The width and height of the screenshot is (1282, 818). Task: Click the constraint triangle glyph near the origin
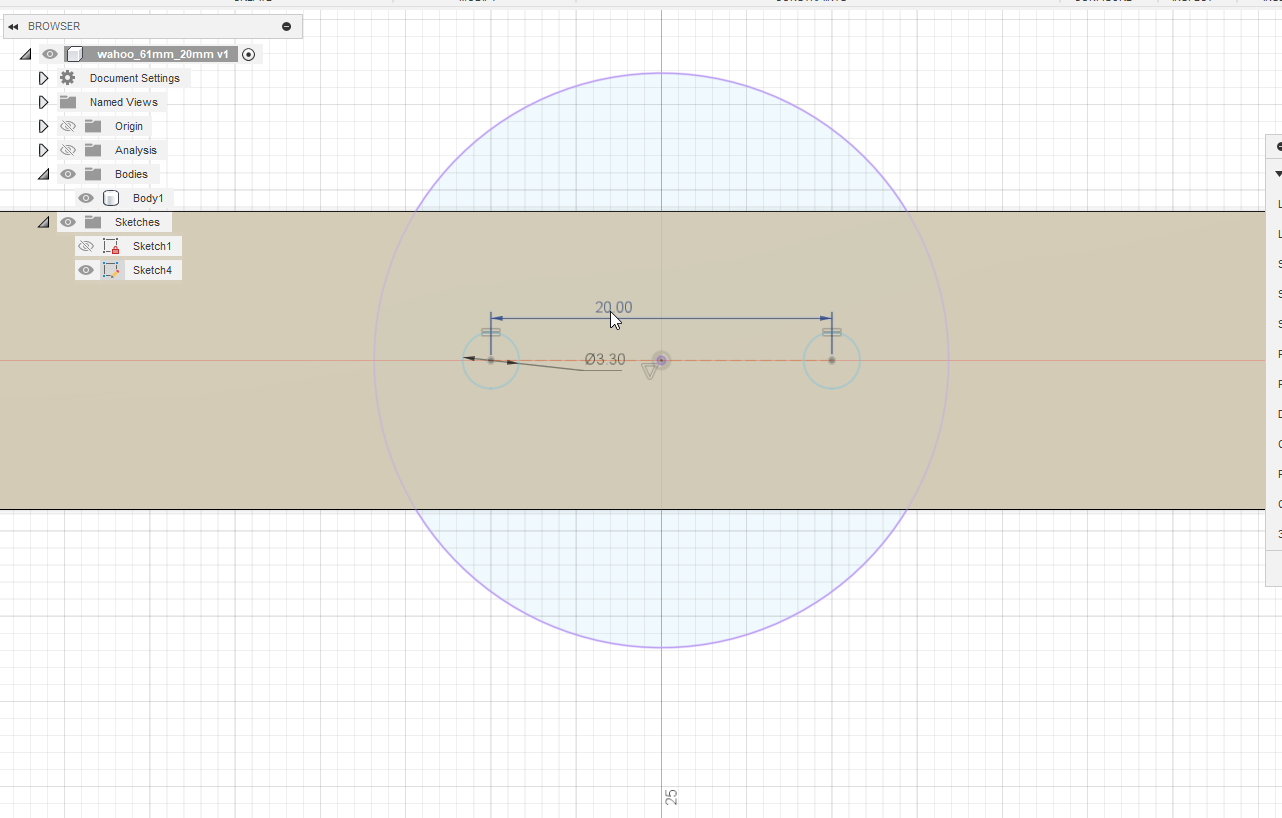(649, 371)
